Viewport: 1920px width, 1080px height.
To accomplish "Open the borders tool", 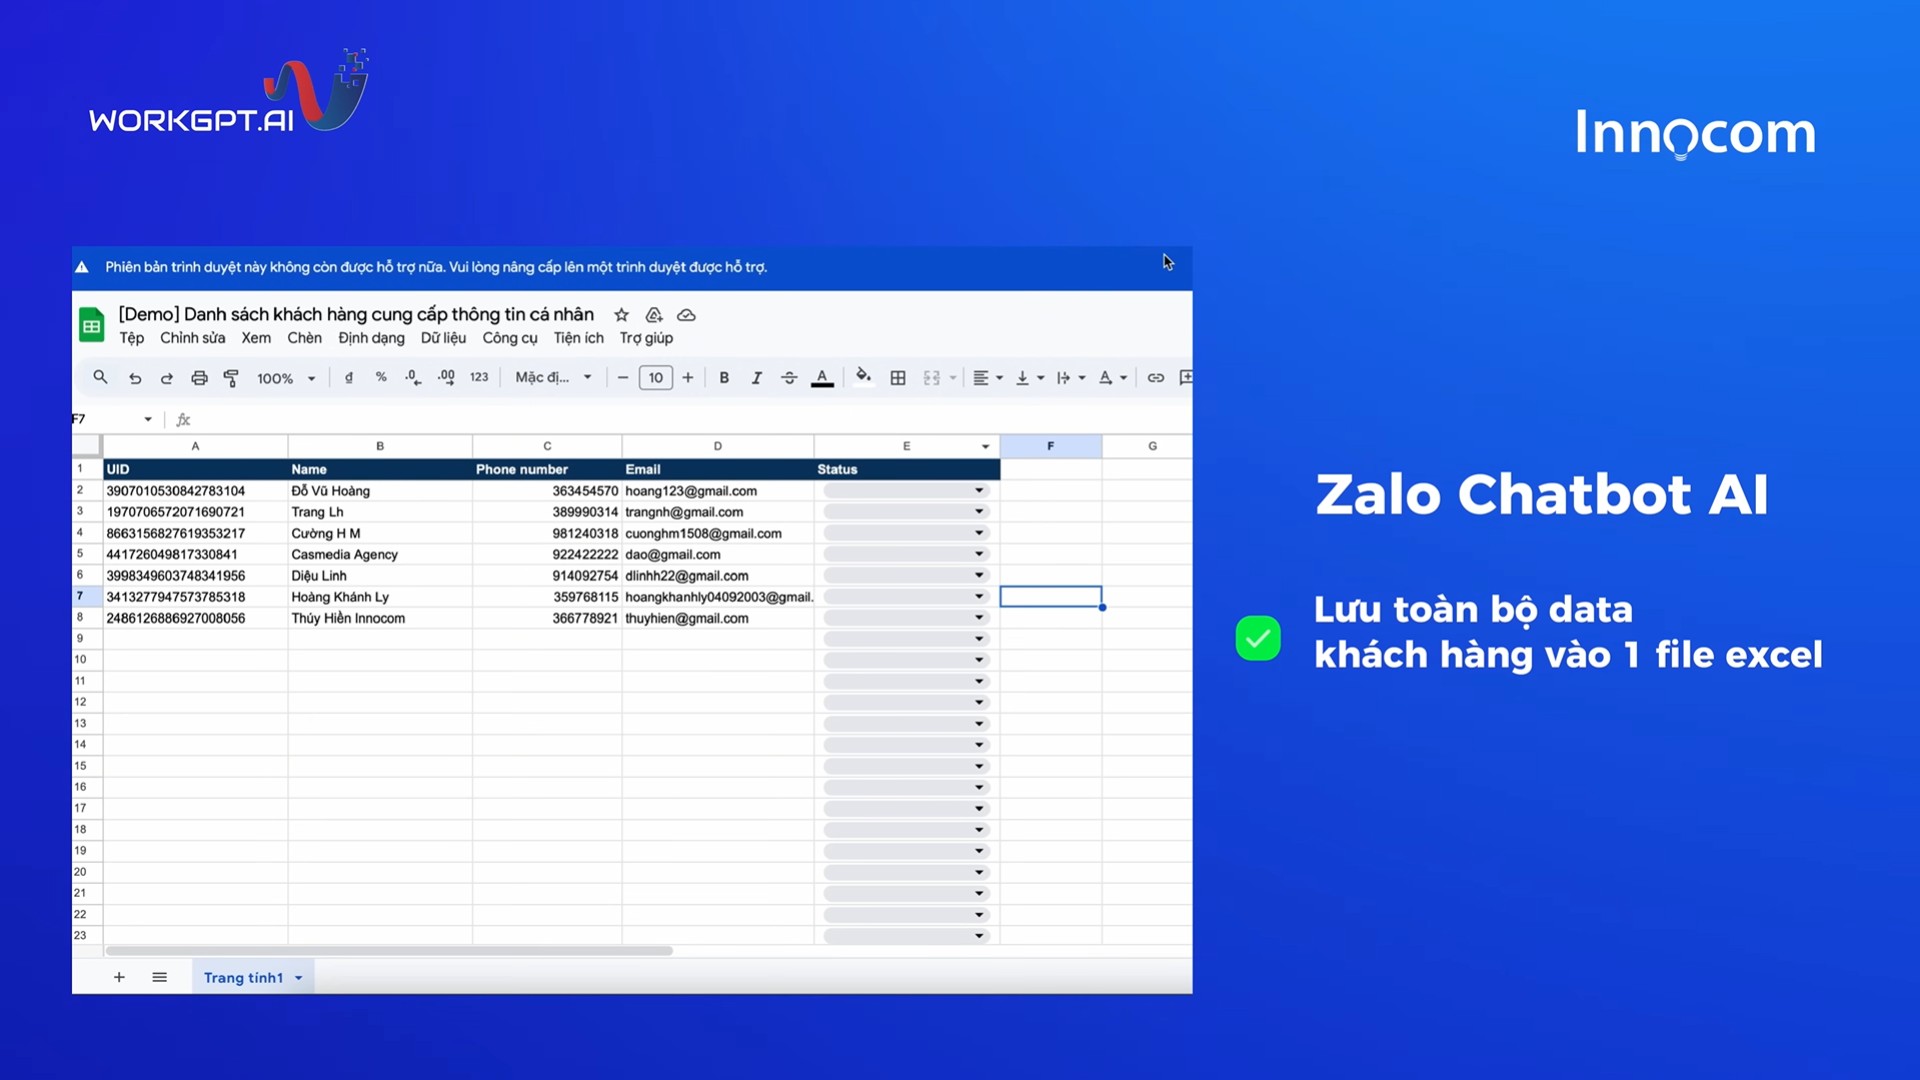I will pyautogui.click(x=897, y=377).
